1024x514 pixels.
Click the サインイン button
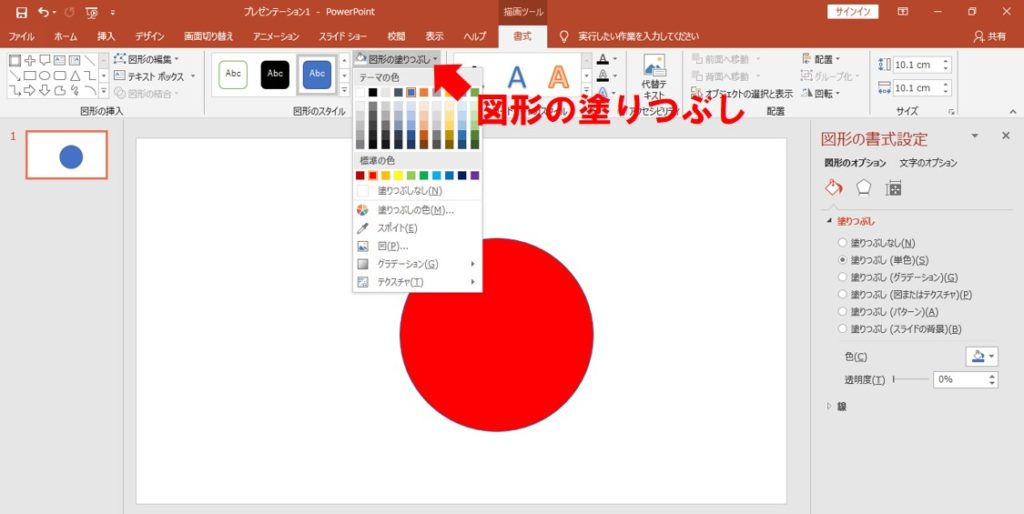click(853, 12)
